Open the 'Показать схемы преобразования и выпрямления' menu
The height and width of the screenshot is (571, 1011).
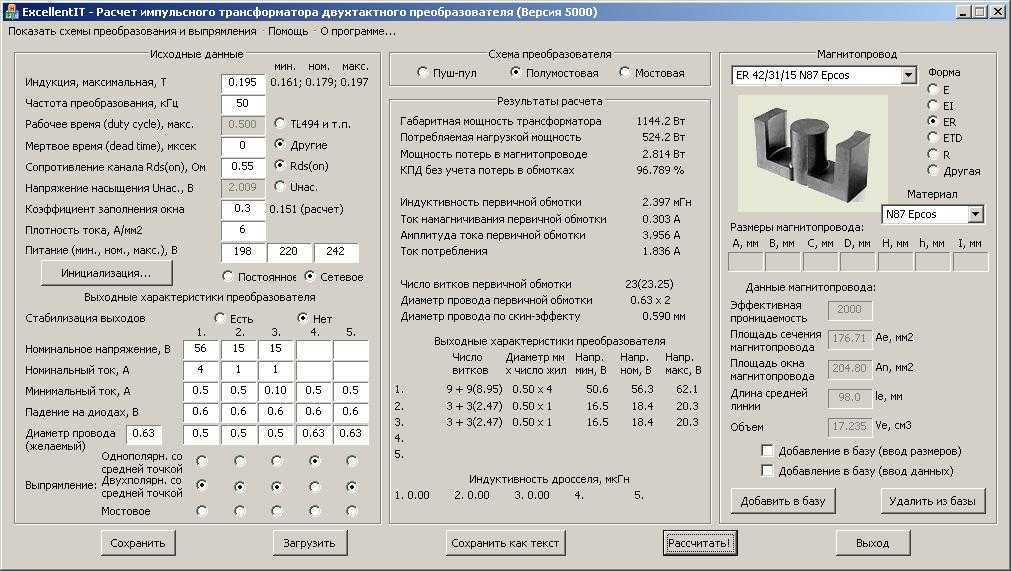pyautogui.click(x=132, y=31)
